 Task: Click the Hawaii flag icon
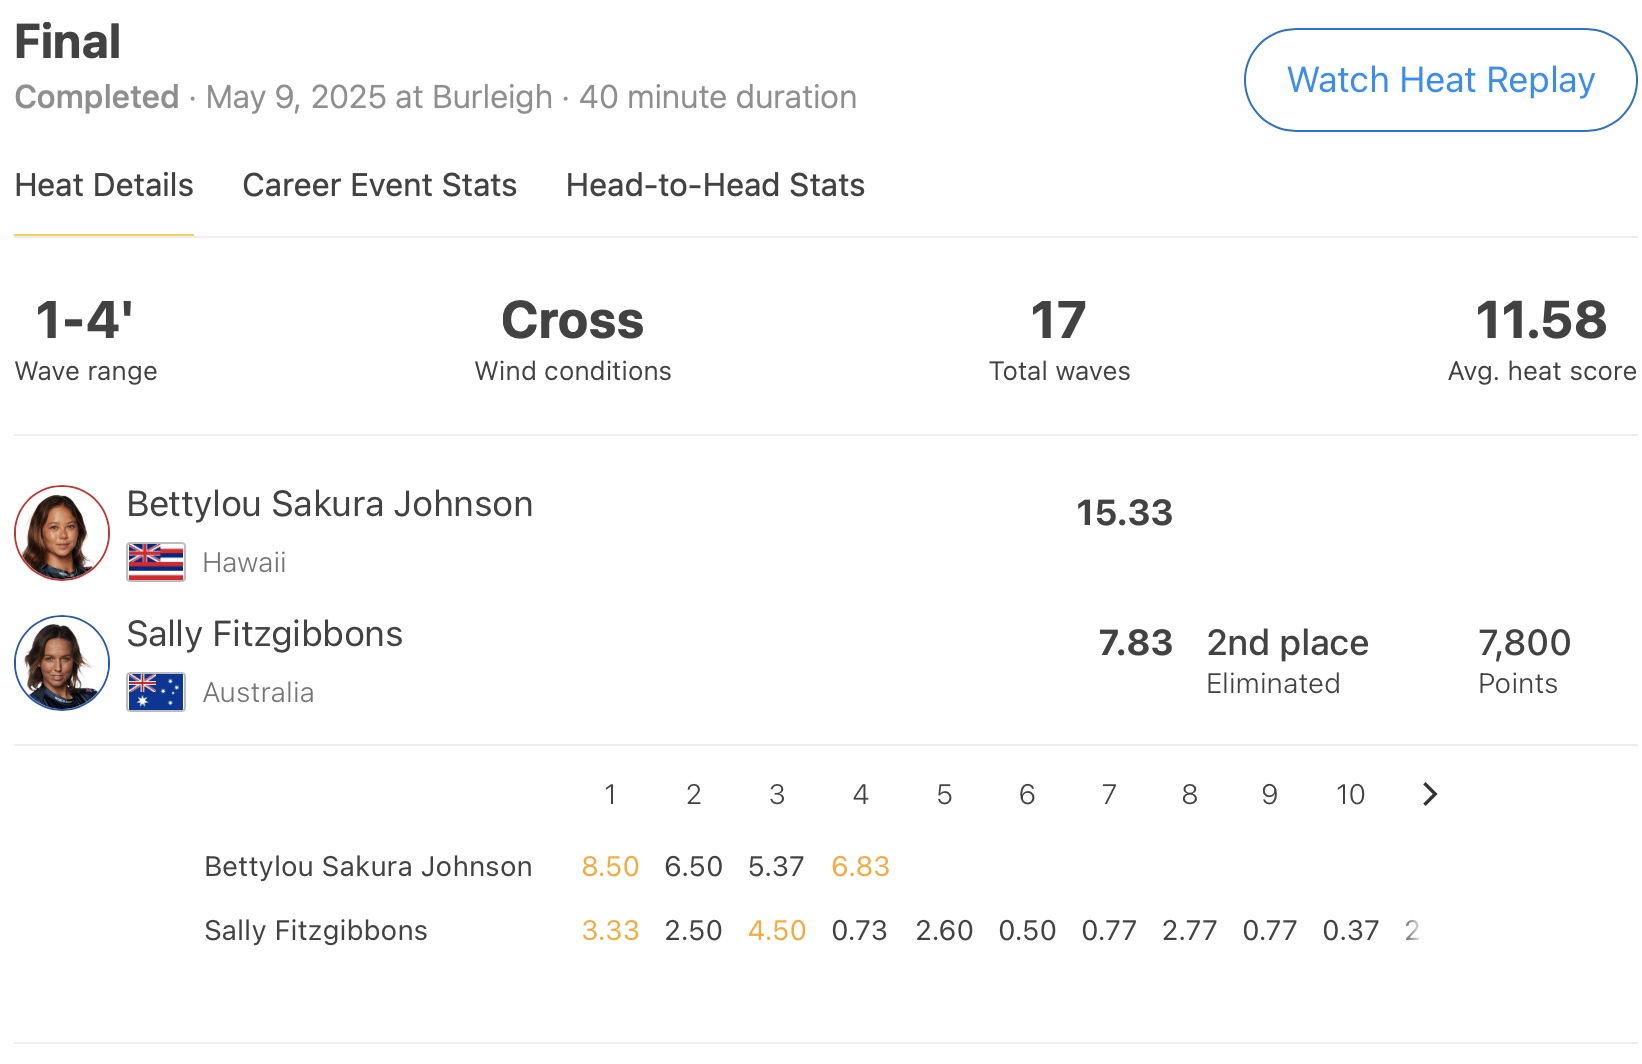coord(156,562)
